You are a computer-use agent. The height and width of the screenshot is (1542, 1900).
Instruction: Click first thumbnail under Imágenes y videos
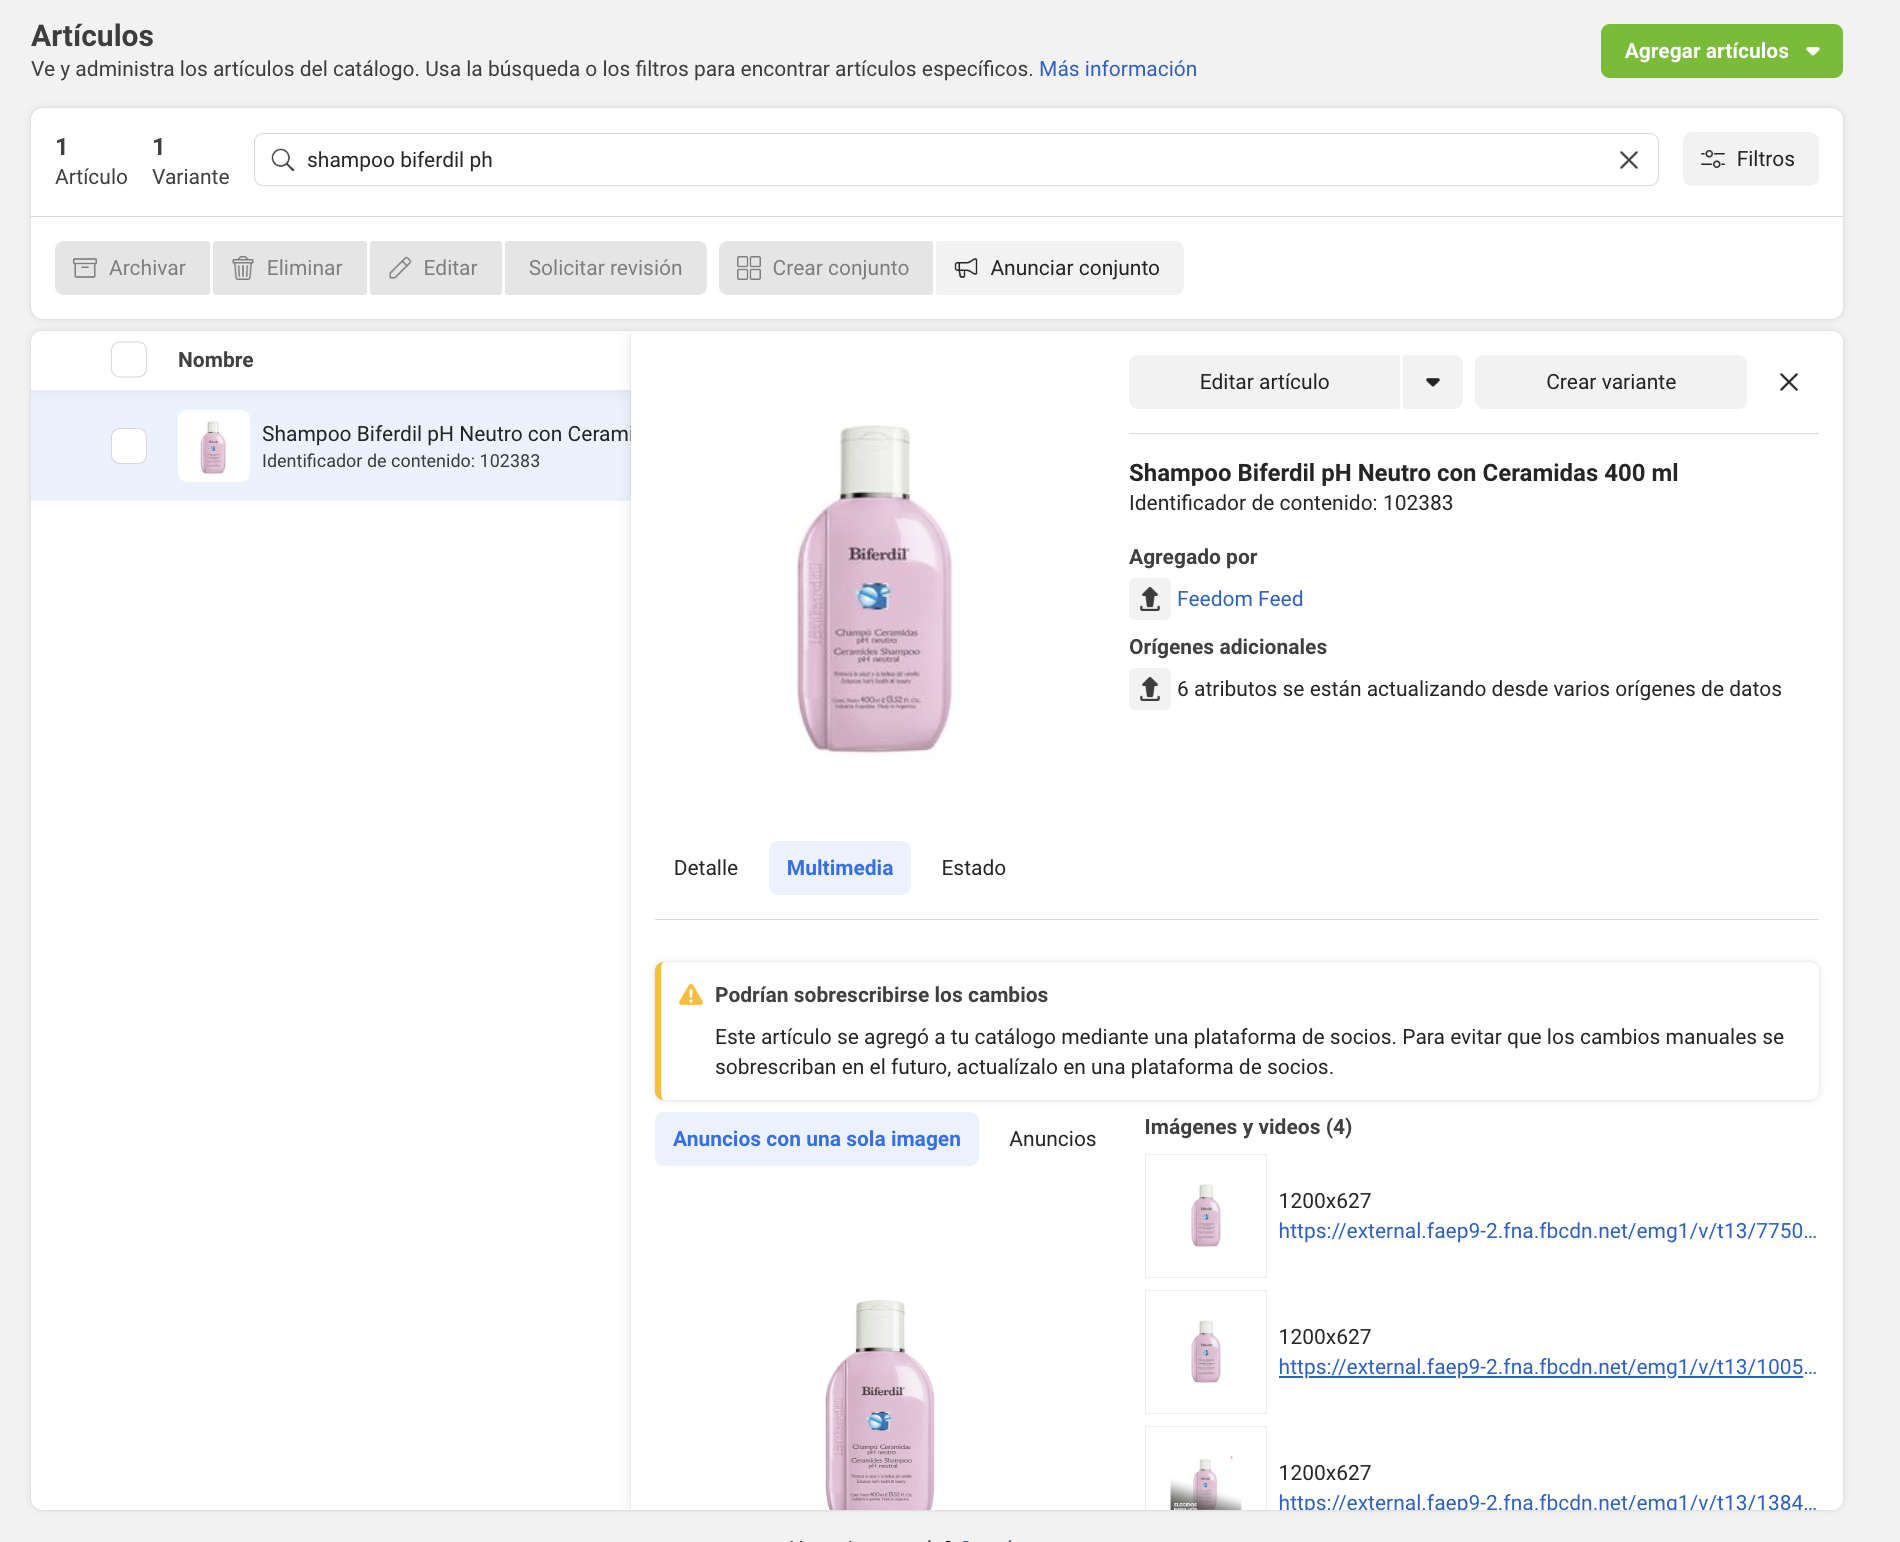[1205, 1216]
